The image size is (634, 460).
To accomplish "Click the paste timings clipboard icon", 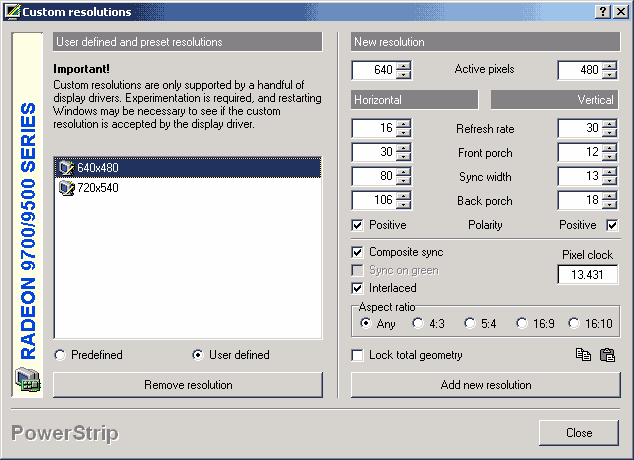I will tap(606, 355).
